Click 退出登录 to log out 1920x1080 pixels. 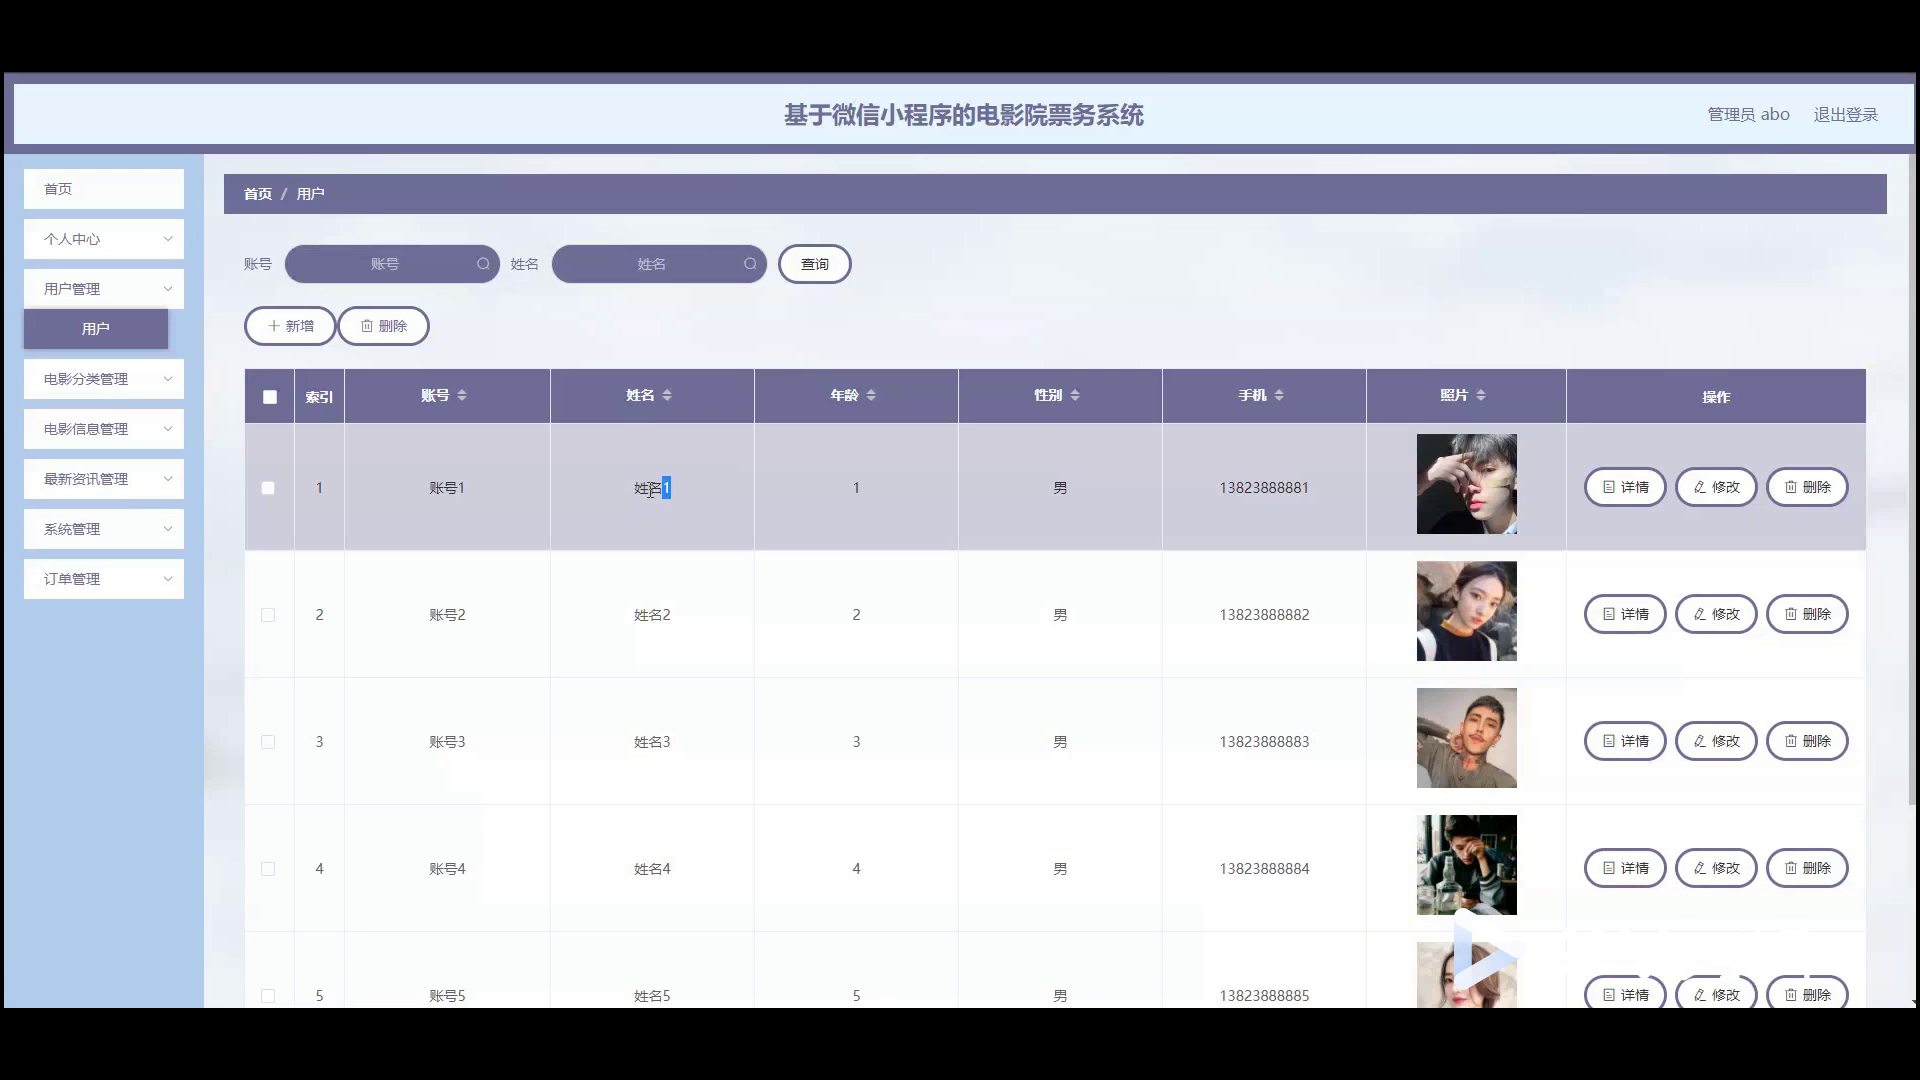1846,115
